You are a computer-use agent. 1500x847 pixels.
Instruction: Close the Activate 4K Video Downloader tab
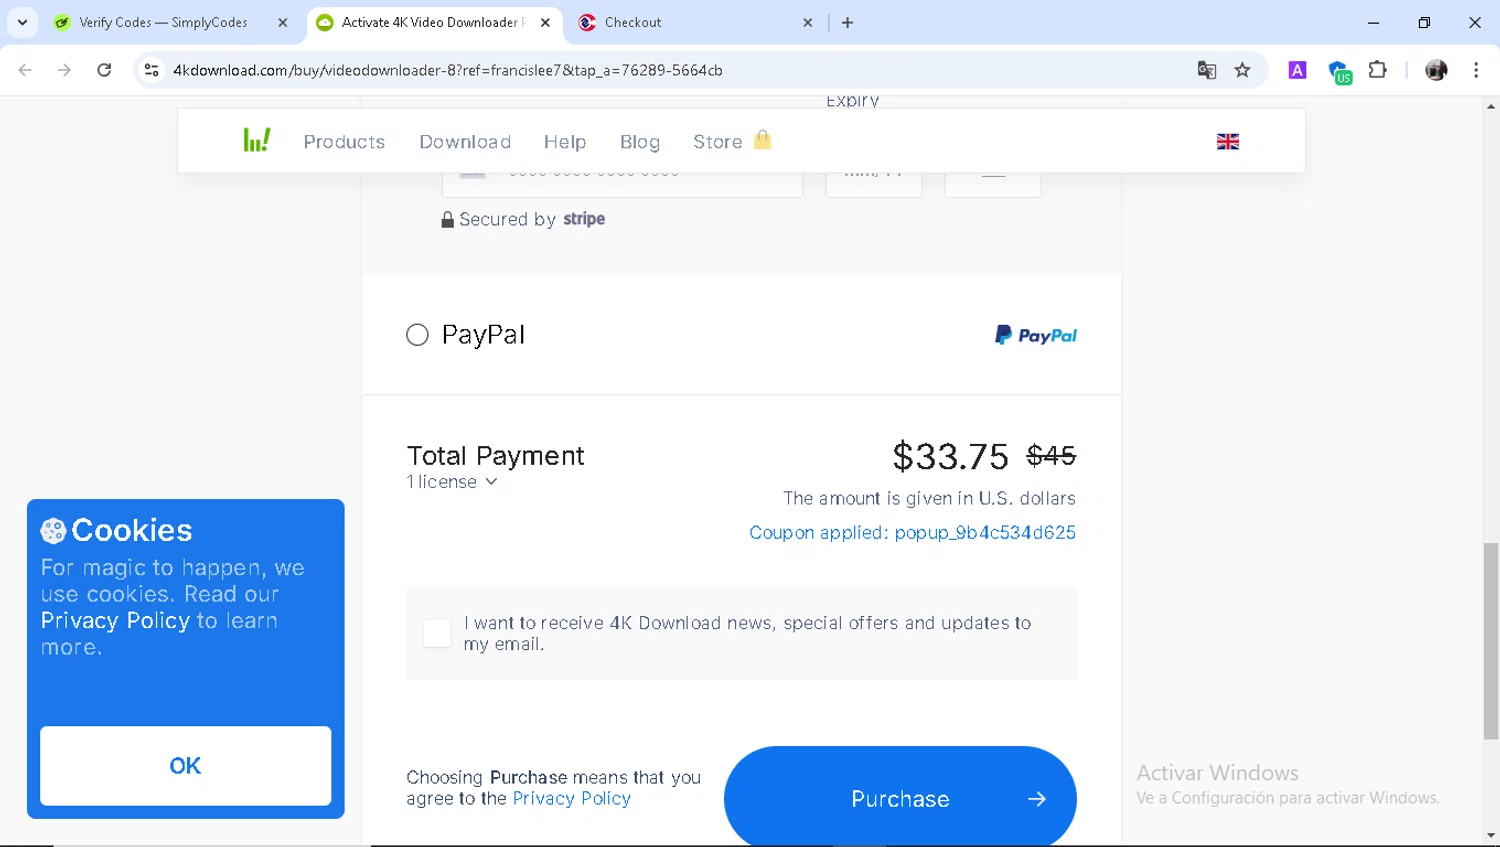545,22
